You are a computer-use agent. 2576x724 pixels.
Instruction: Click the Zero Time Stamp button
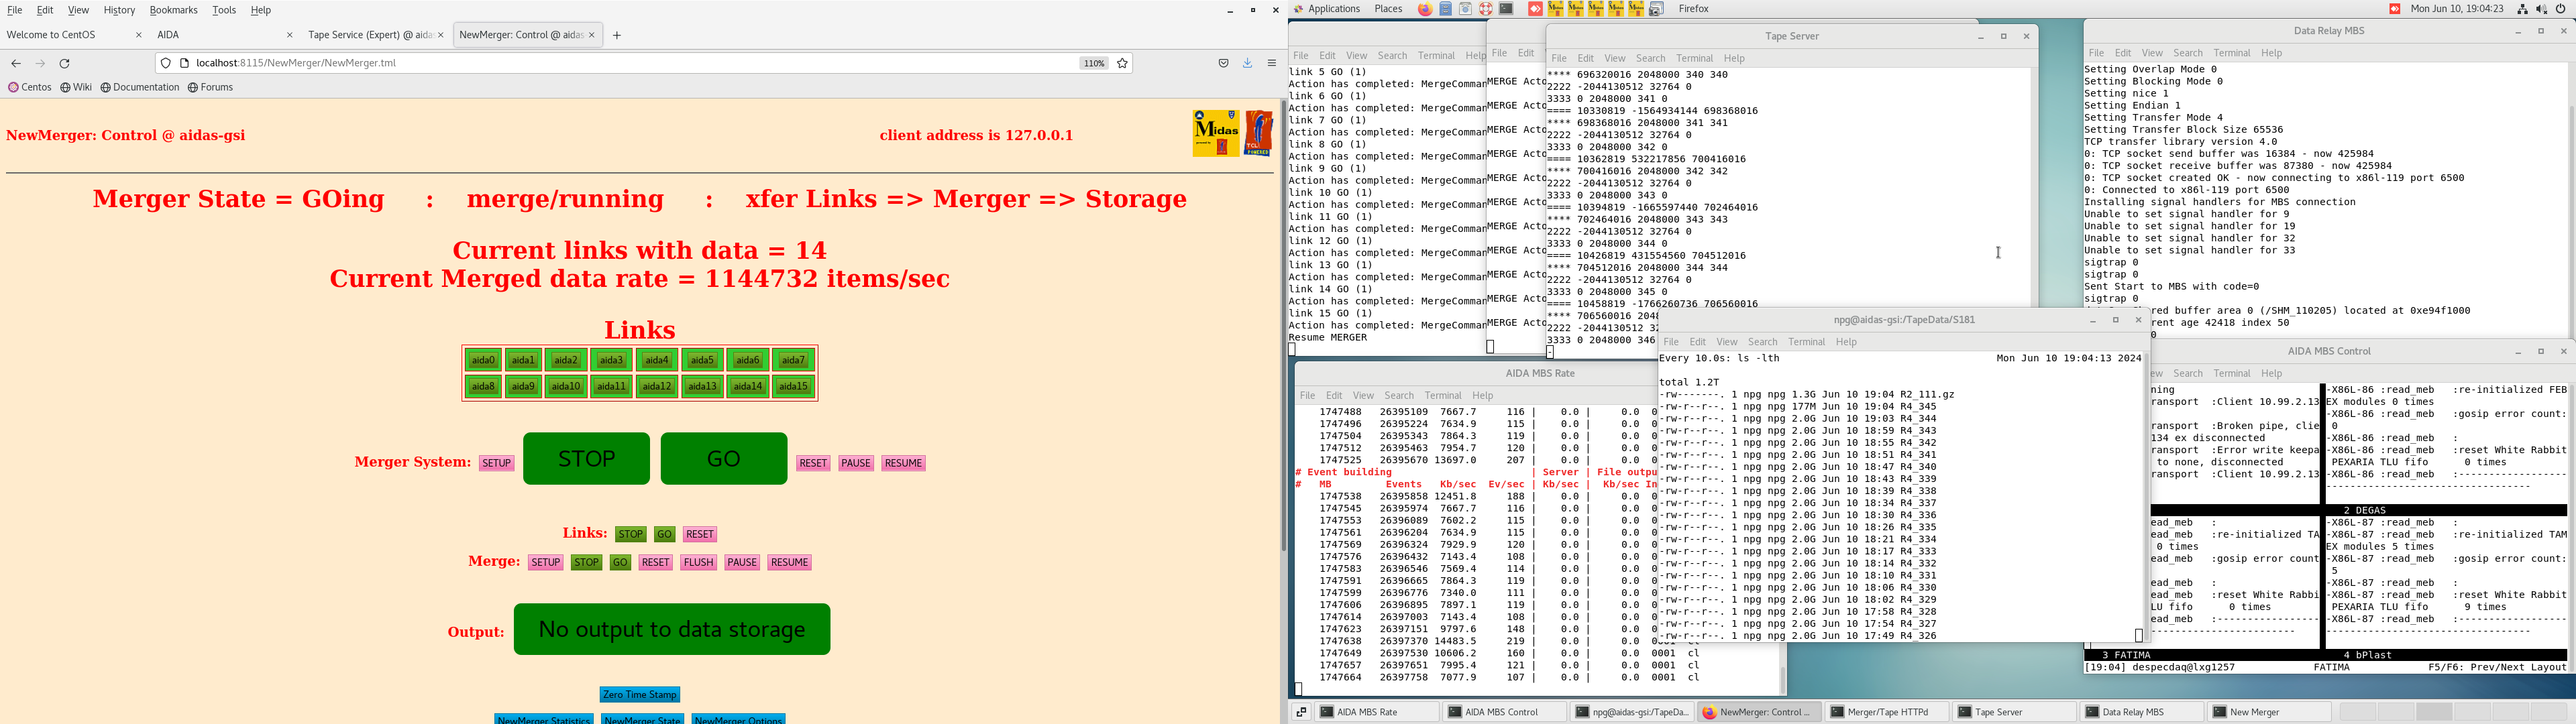pos(639,694)
